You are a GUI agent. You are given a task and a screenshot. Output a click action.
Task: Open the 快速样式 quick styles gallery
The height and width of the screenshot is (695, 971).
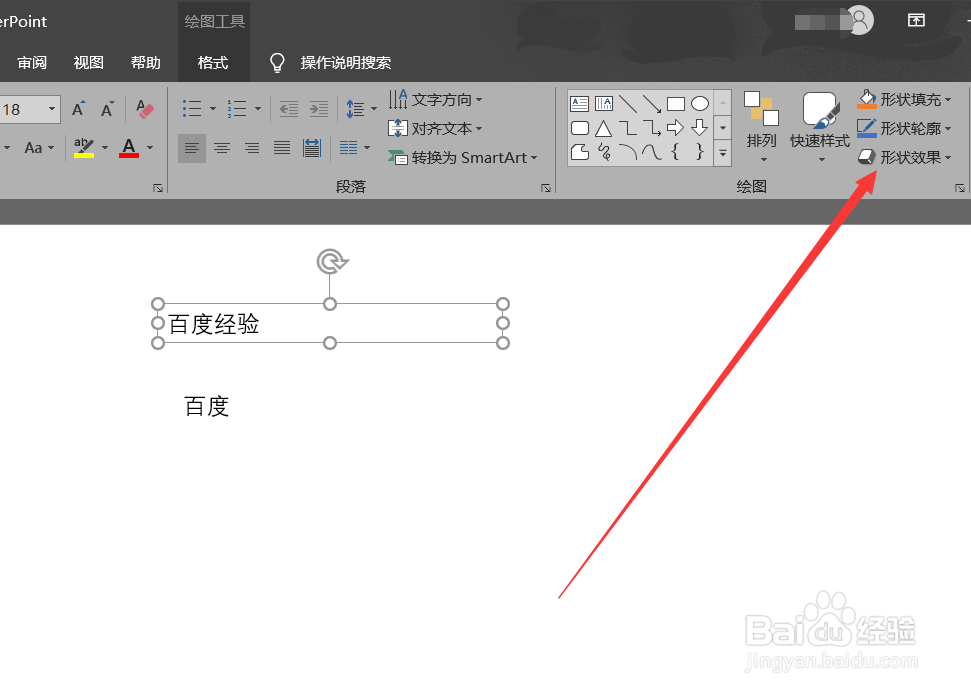point(820,127)
